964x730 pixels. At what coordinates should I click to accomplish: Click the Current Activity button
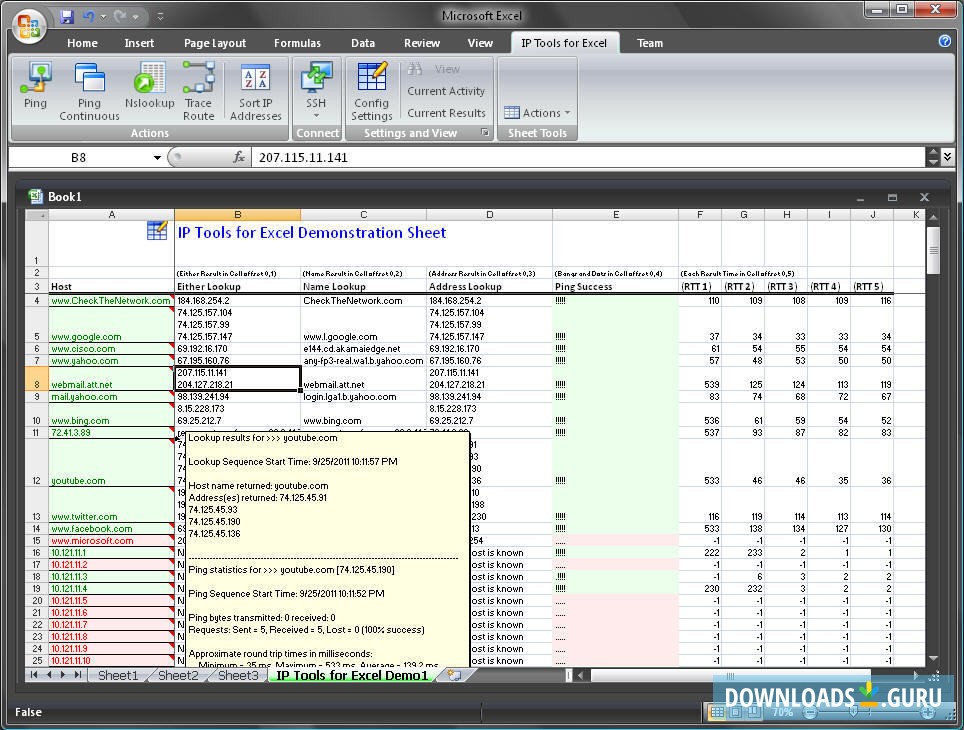[446, 91]
